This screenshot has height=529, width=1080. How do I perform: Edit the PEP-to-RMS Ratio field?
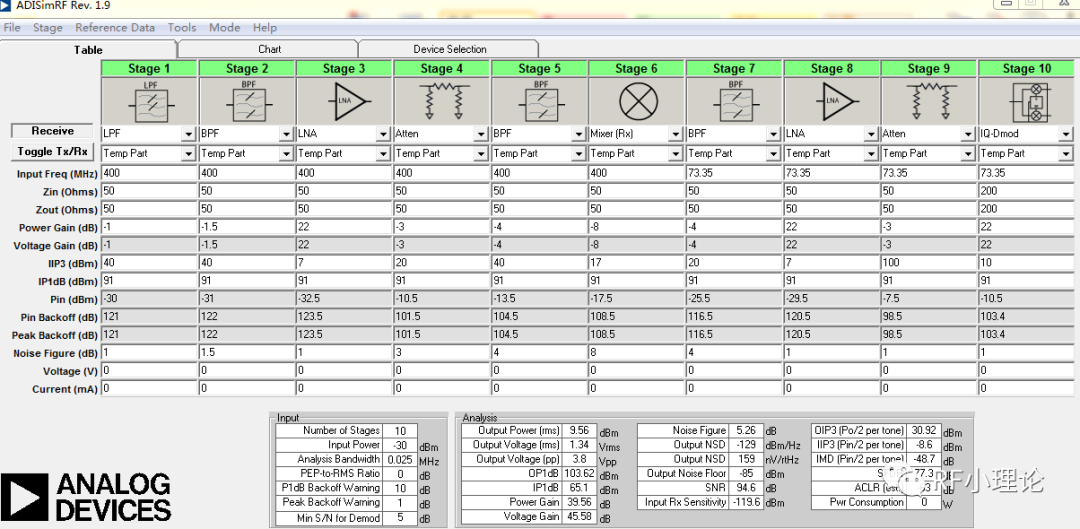click(399, 474)
